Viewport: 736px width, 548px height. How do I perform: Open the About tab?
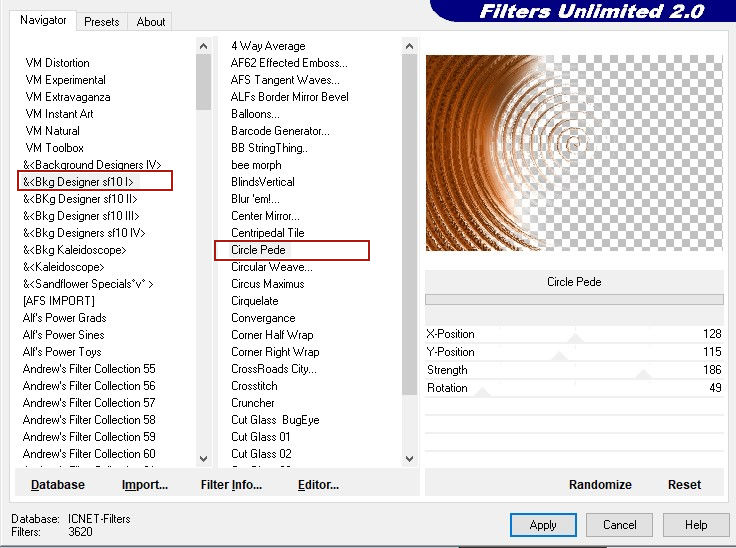click(151, 21)
